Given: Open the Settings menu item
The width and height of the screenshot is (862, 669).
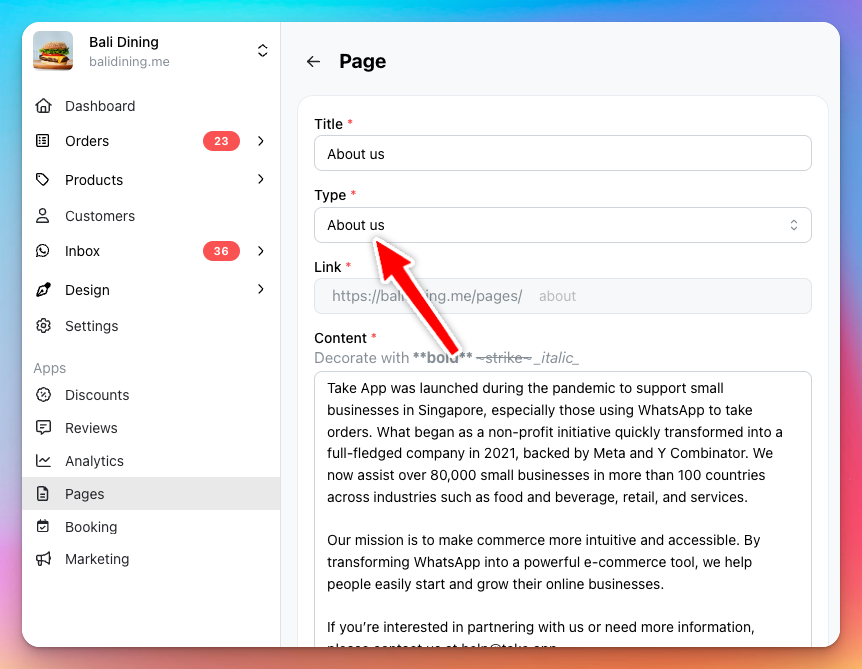Looking at the screenshot, I should coord(151,325).
